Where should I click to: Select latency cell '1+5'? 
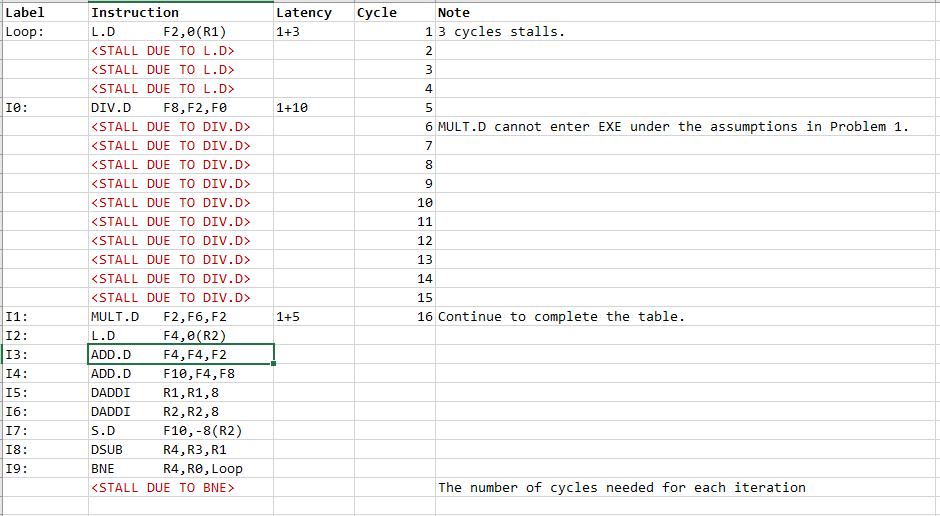tap(314, 316)
